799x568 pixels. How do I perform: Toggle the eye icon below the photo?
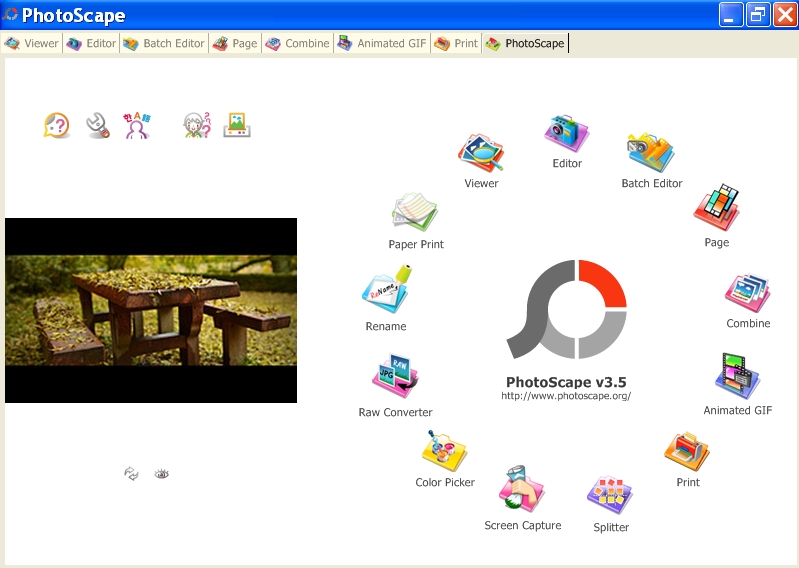point(162,474)
